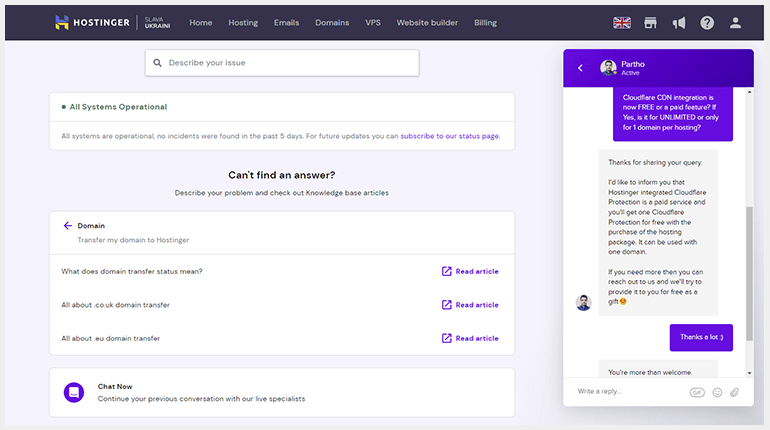Open the Hosting menu
Viewport: 770px width, 430px height.
tap(243, 23)
